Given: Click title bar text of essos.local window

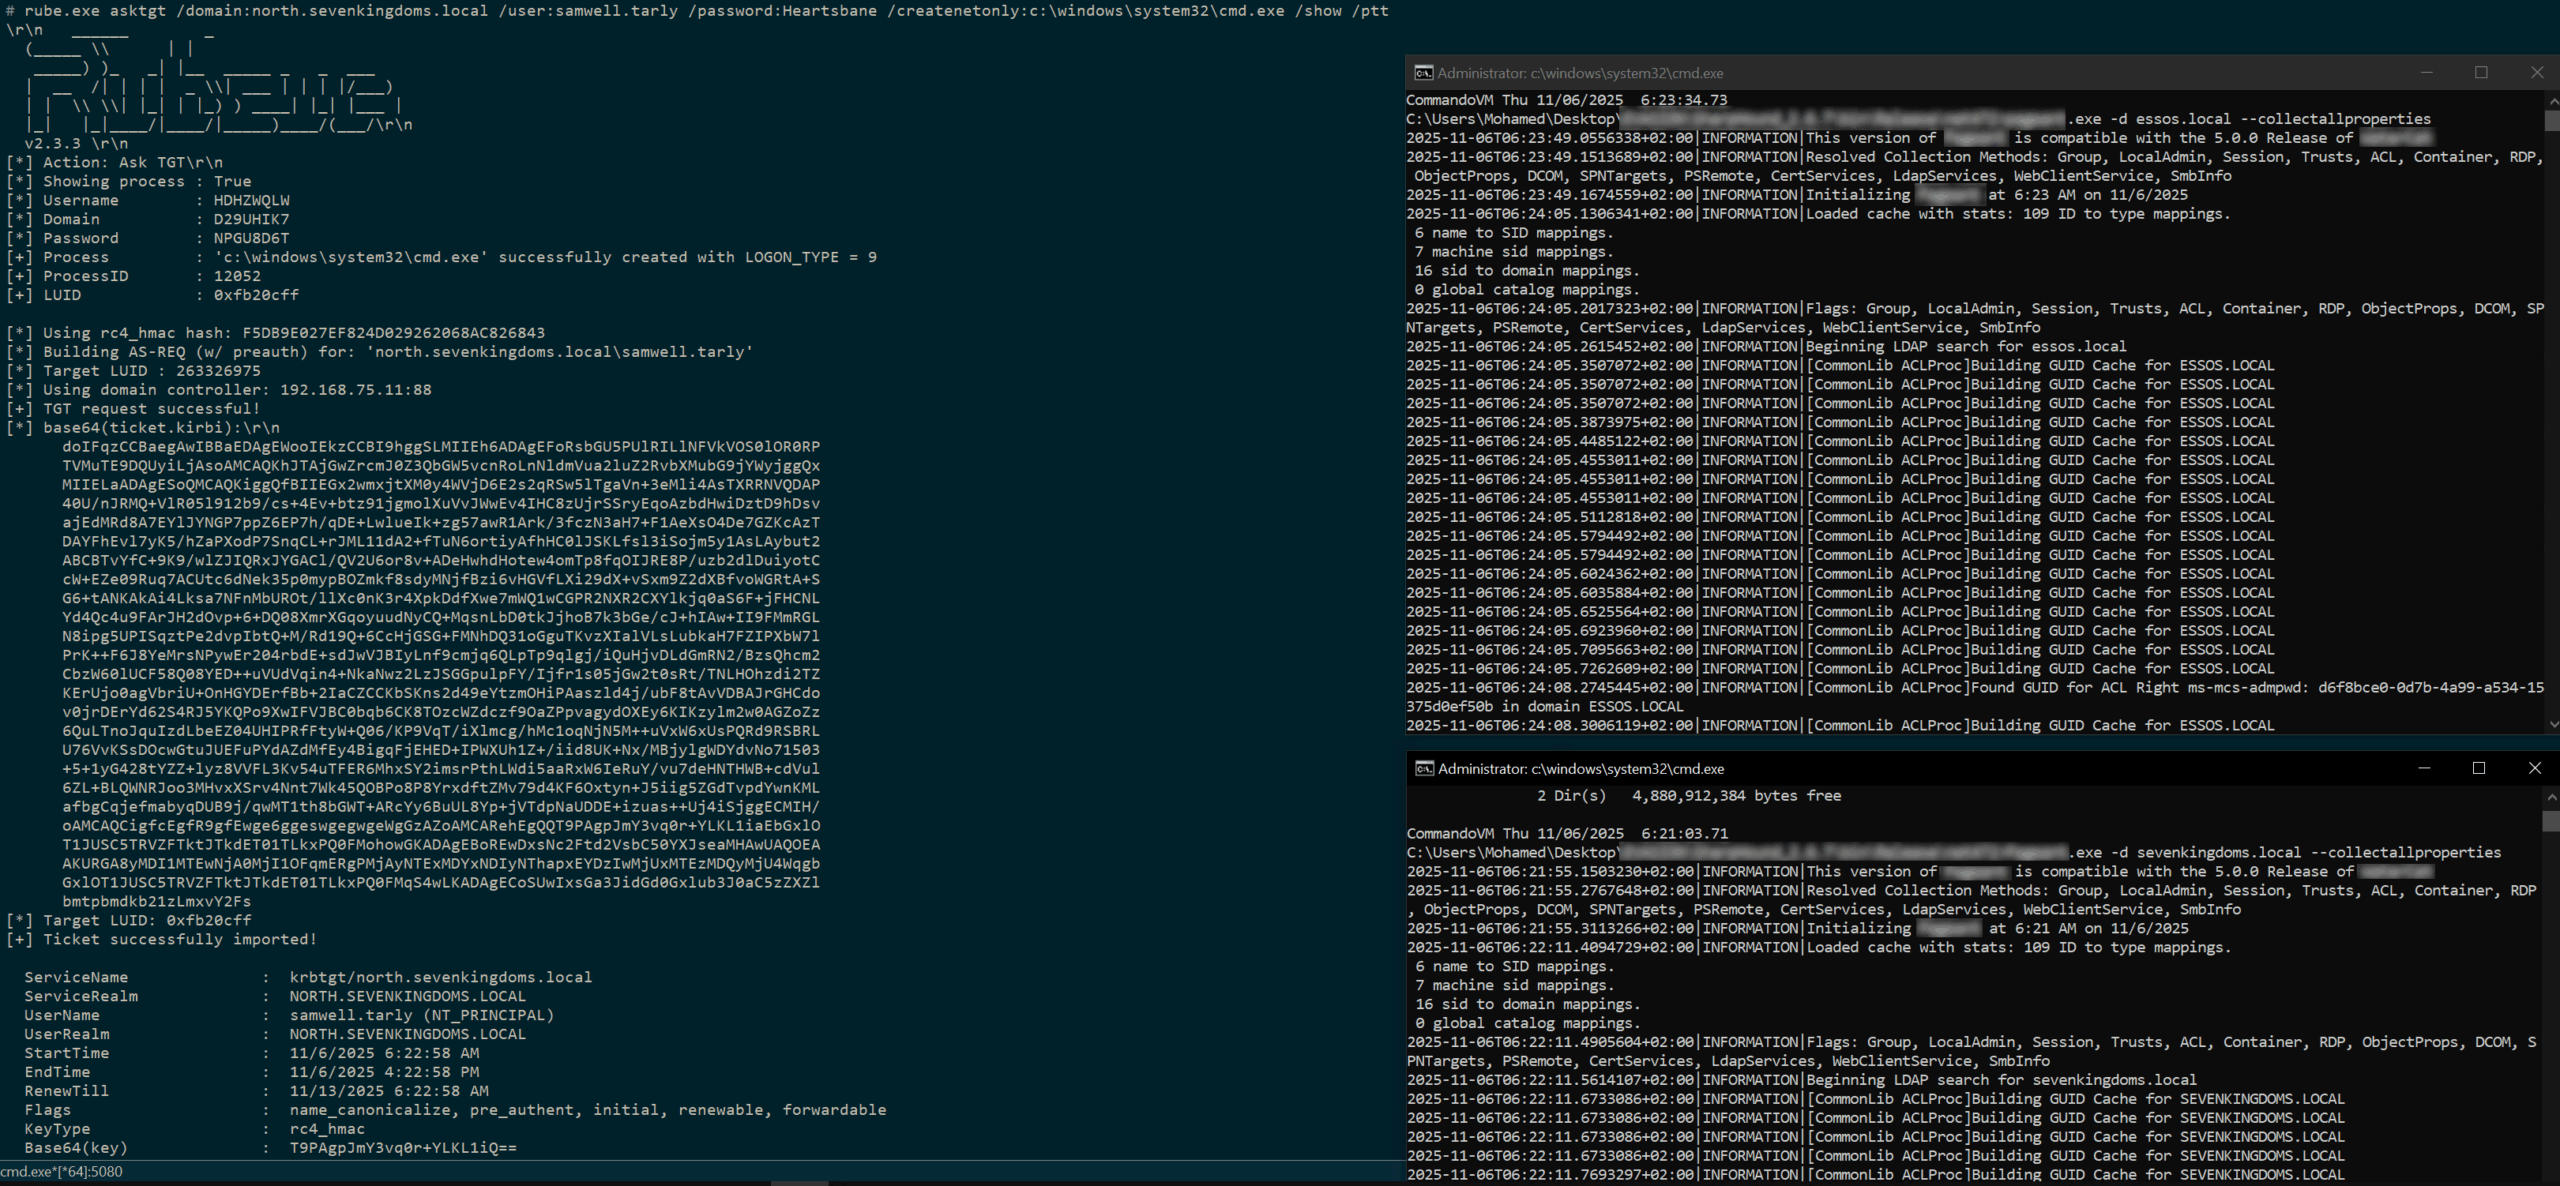Looking at the screenshot, I should click(x=1580, y=73).
